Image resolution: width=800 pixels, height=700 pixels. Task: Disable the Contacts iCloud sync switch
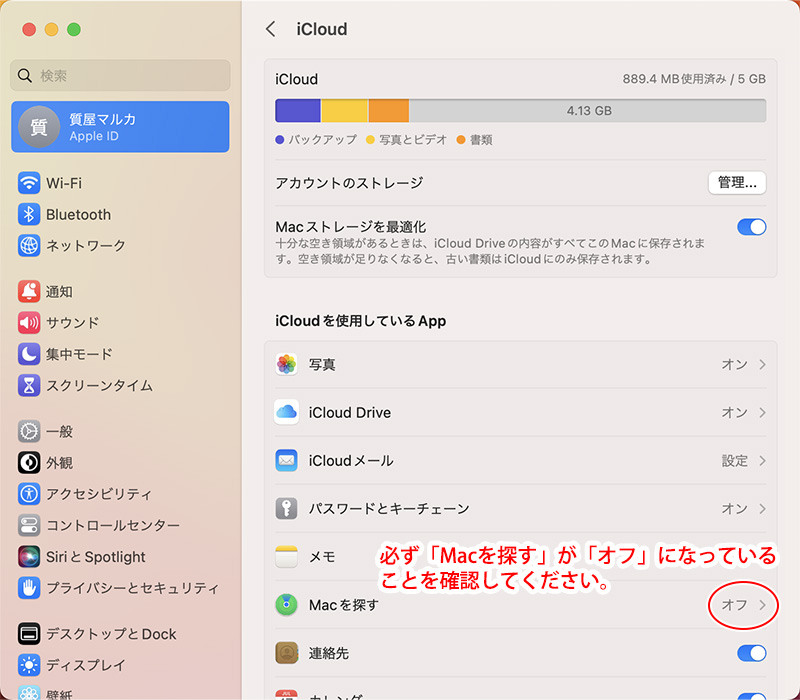click(751, 653)
